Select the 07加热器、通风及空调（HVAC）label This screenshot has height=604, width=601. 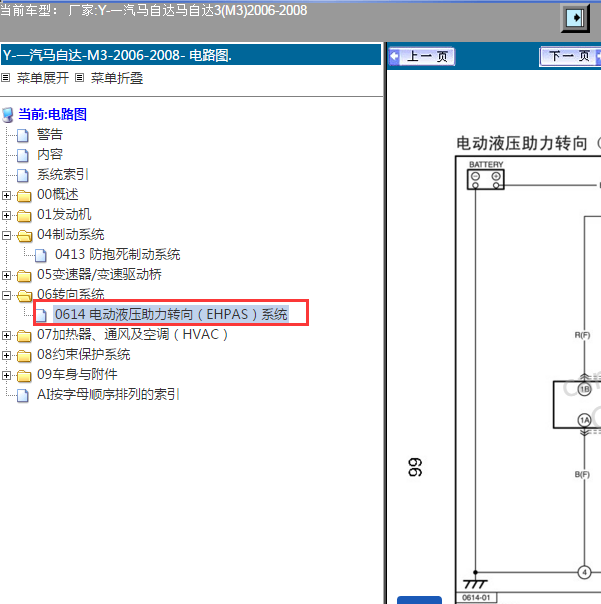click(x=133, y=335)
